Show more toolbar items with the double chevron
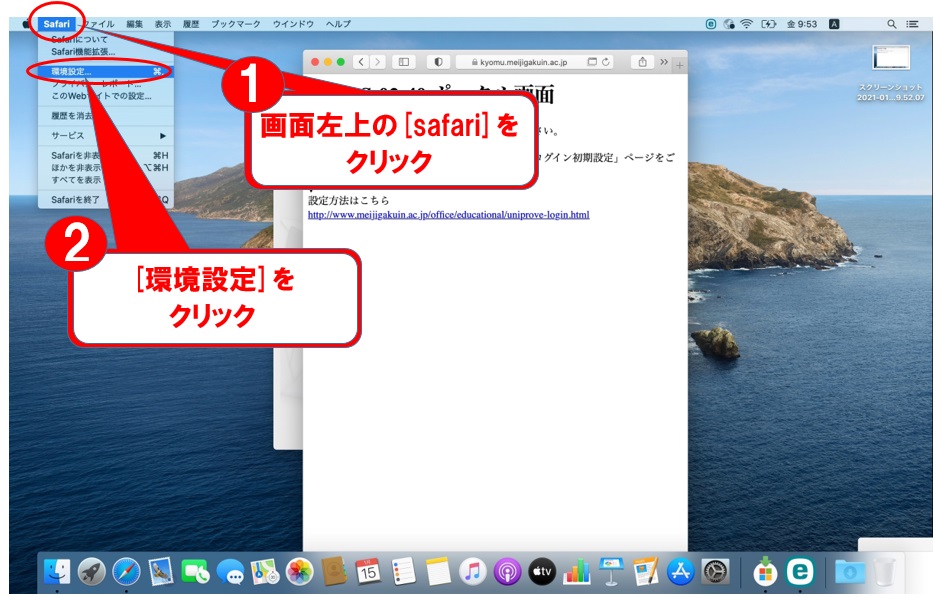The image size is (934, 597). [x=664, y=62]
